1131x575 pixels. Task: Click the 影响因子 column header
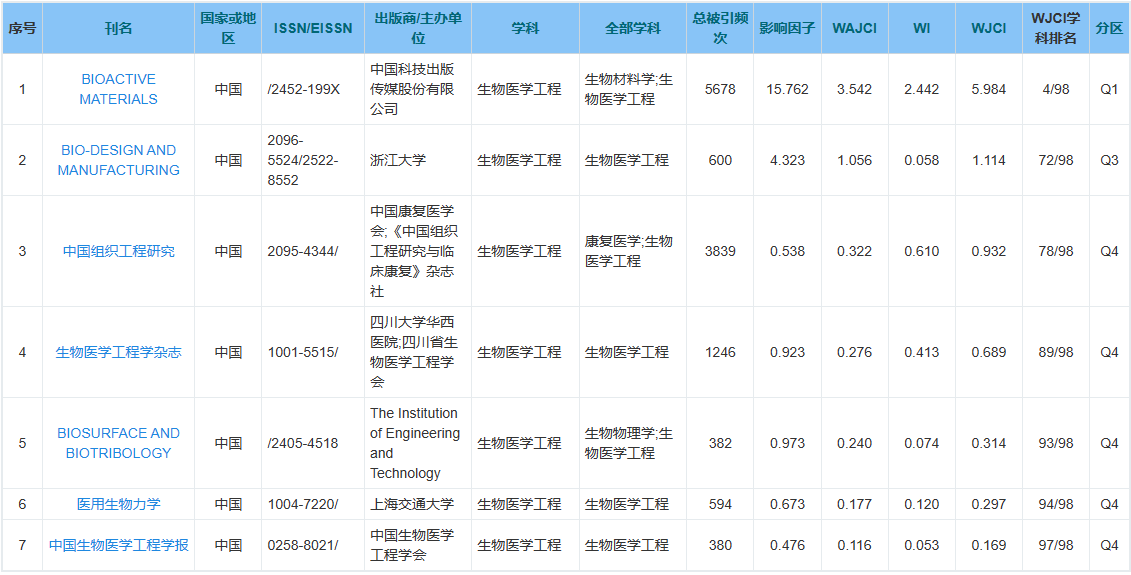pyautogui.click(x=787, y=28)
